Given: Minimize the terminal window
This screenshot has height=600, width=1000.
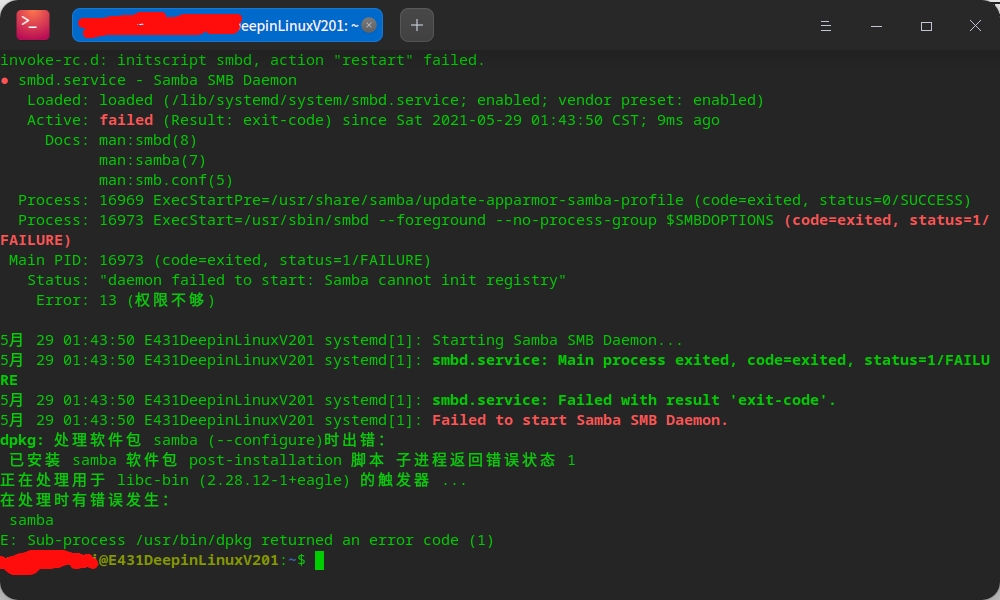Looking at the screenshot, I should pos(876,26).
